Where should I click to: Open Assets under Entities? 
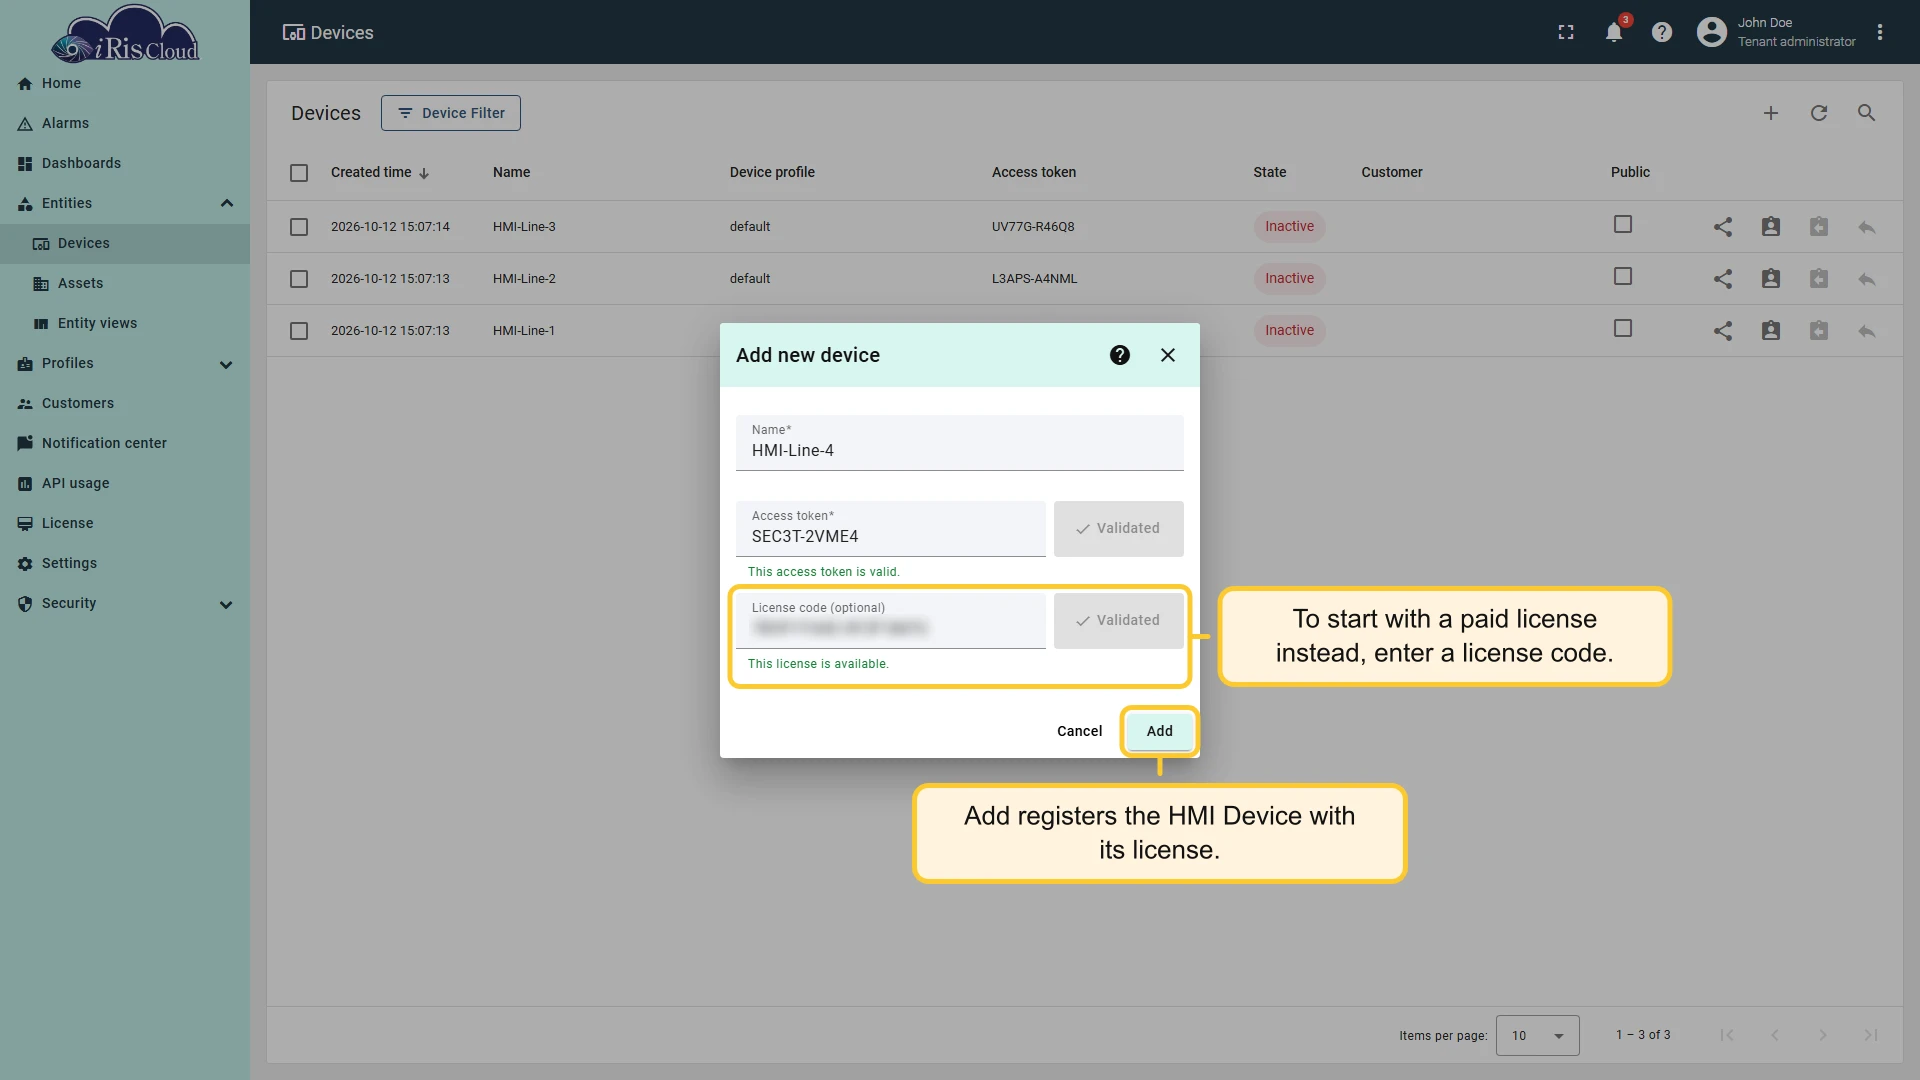(x=125, y=283)
